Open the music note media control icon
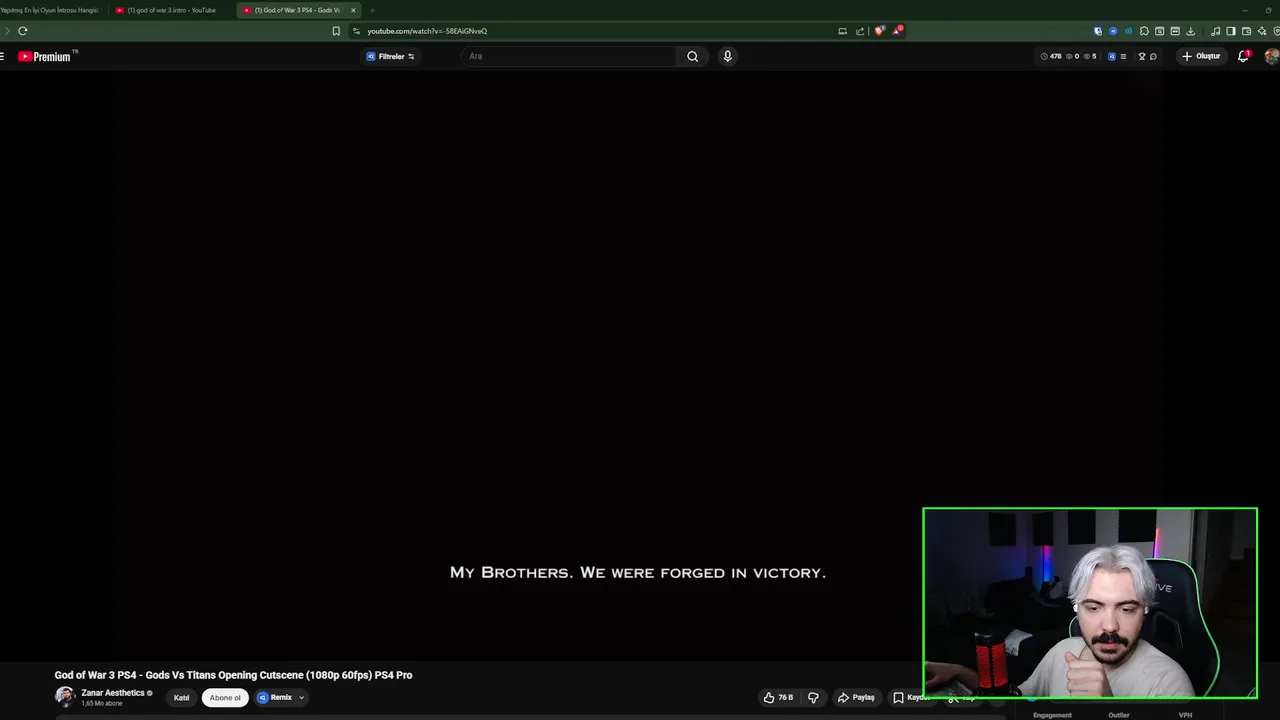Viewport: 1280px width, 720px height. point(1216,31)
